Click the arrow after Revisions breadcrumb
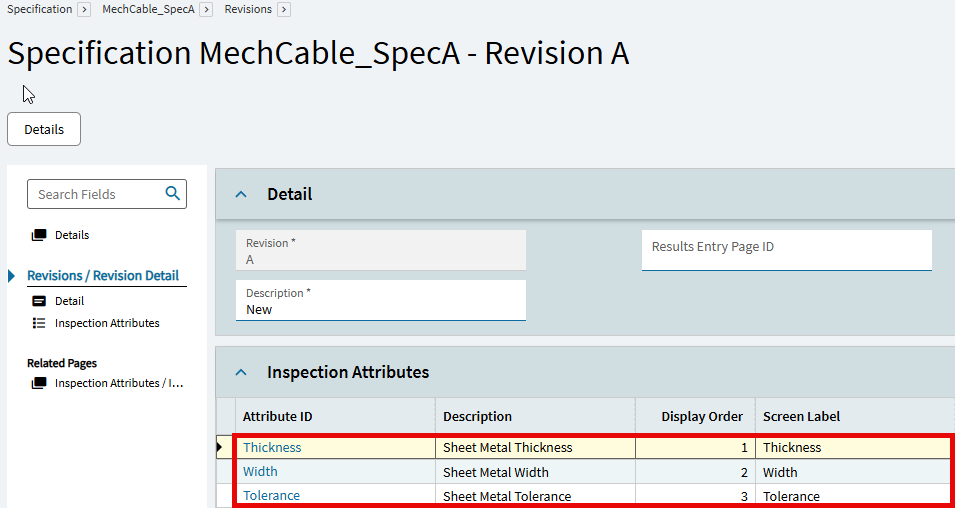The image size is (955, 508). pyautogui.click(x=284, y=9)
